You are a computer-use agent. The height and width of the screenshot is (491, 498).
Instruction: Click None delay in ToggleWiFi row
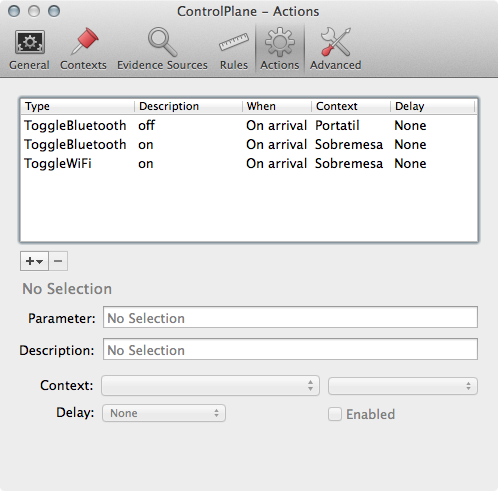point(410,164)
